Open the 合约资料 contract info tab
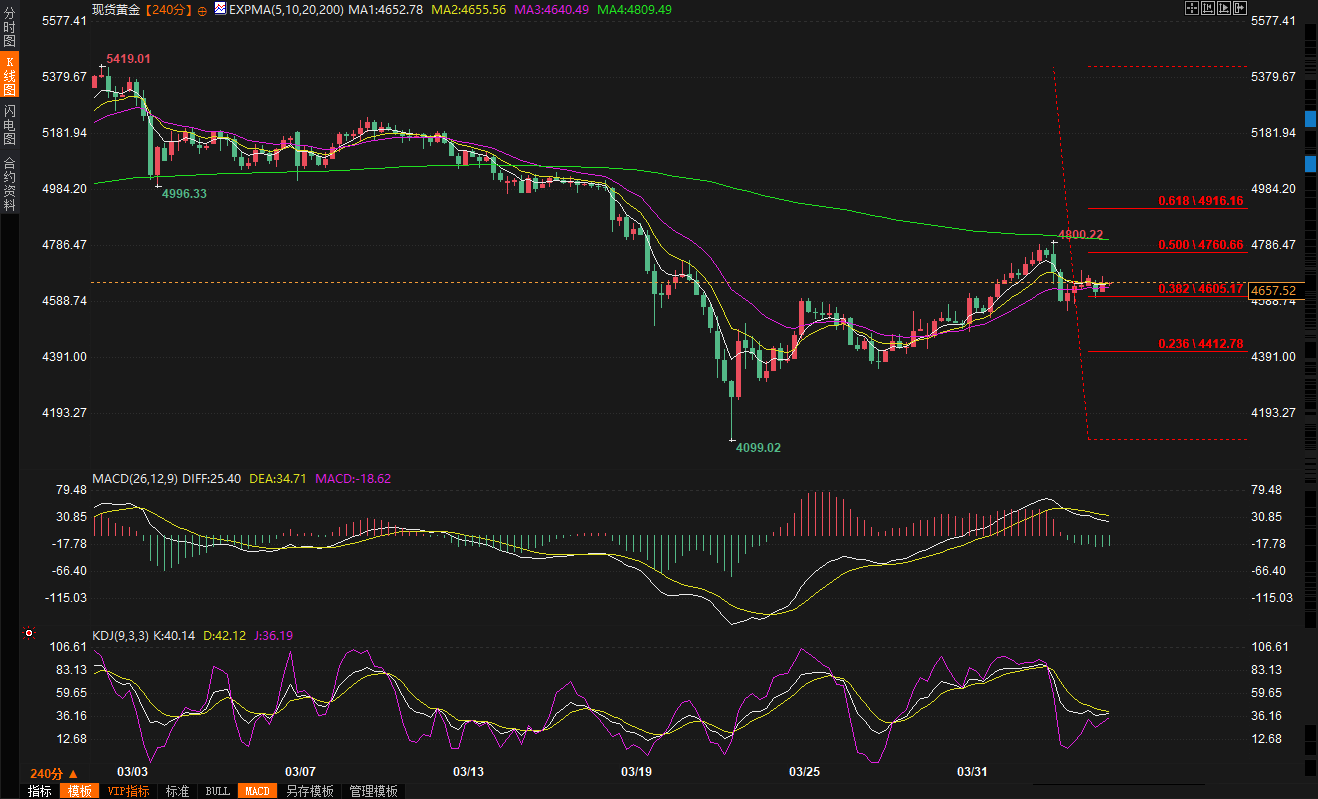The image size is (1318, 799). point(10,183)
